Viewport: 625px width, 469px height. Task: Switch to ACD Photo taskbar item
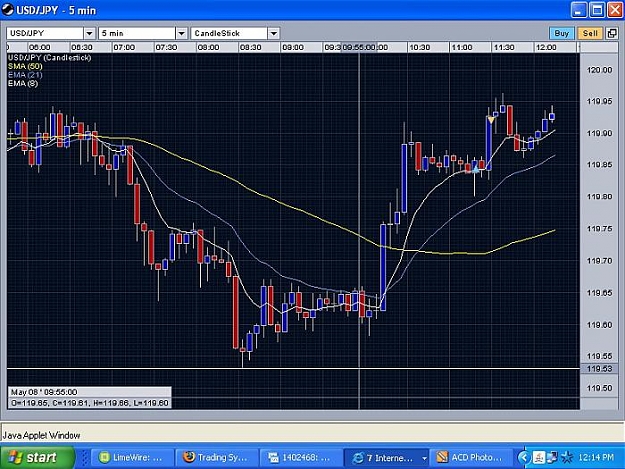click(x=472, y=457)
